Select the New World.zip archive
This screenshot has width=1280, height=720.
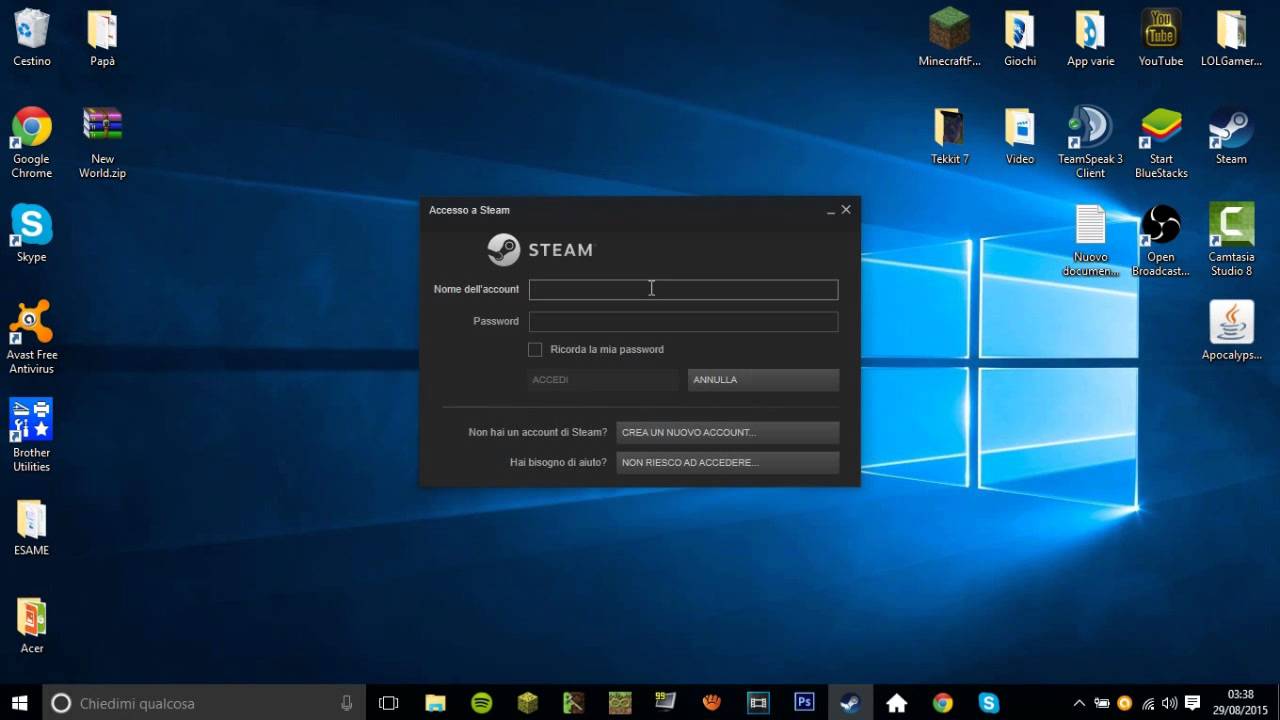102,143
